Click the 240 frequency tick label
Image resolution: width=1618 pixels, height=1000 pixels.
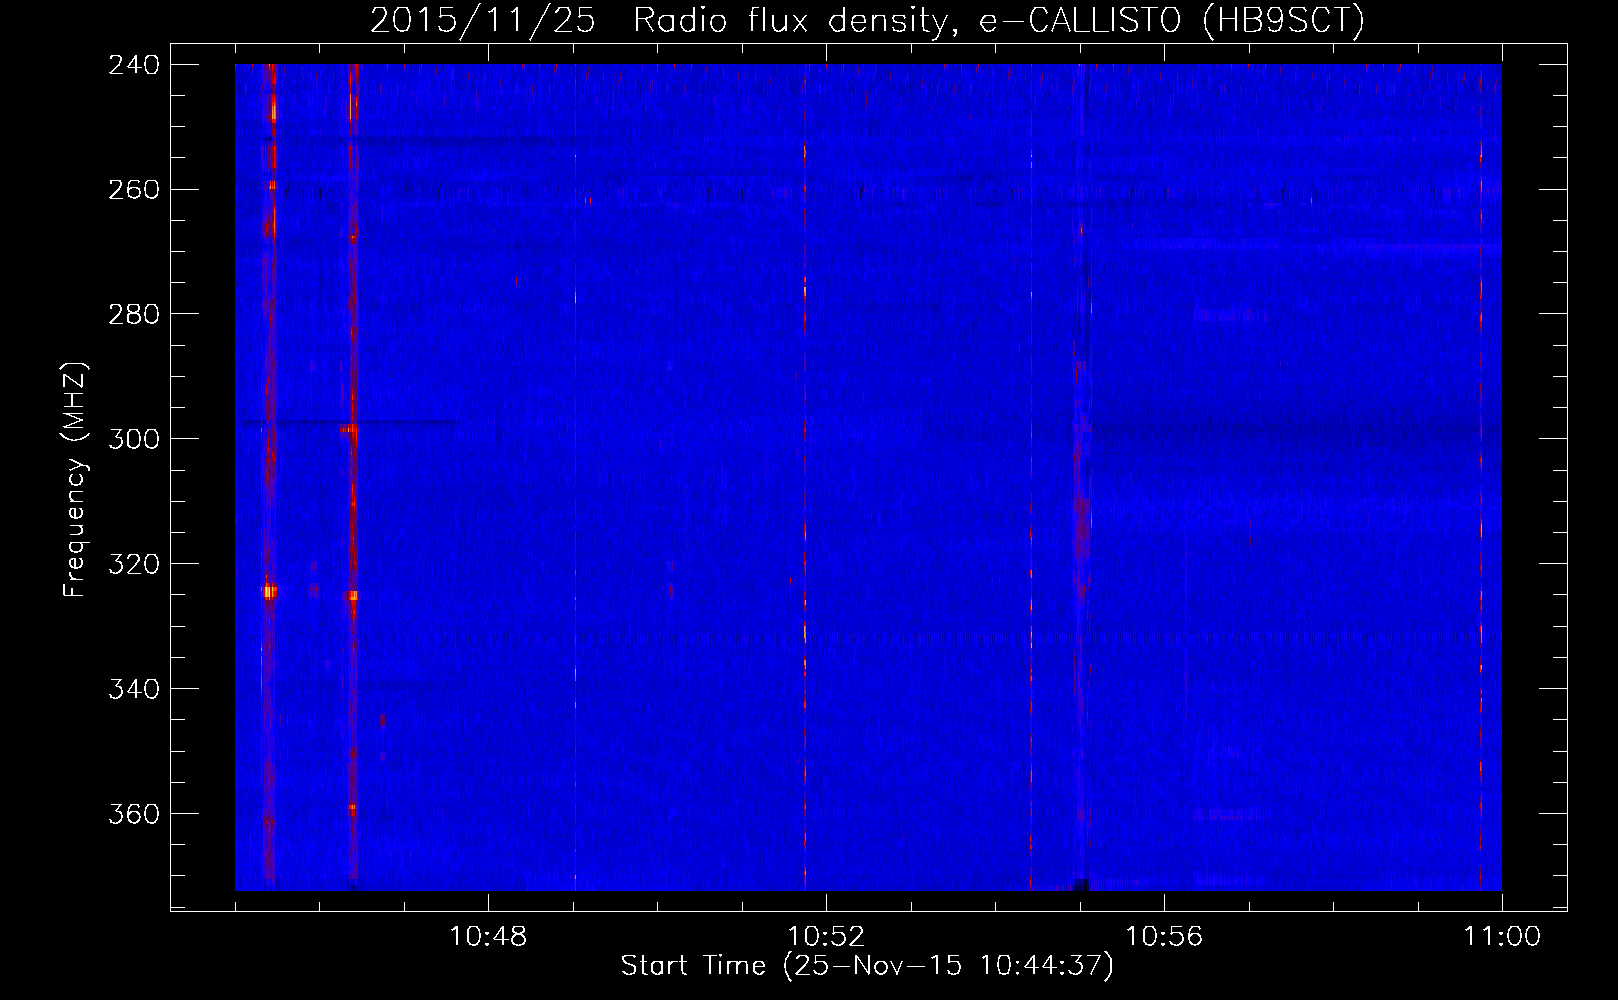point(134,64)
